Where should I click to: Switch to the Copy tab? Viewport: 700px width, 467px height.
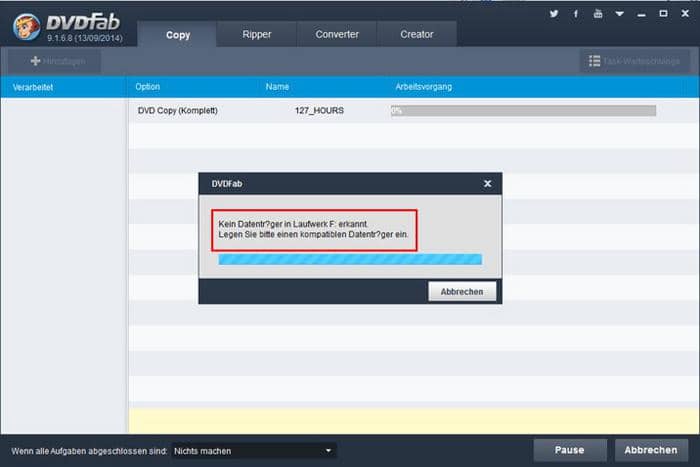[x=178, y=34]
